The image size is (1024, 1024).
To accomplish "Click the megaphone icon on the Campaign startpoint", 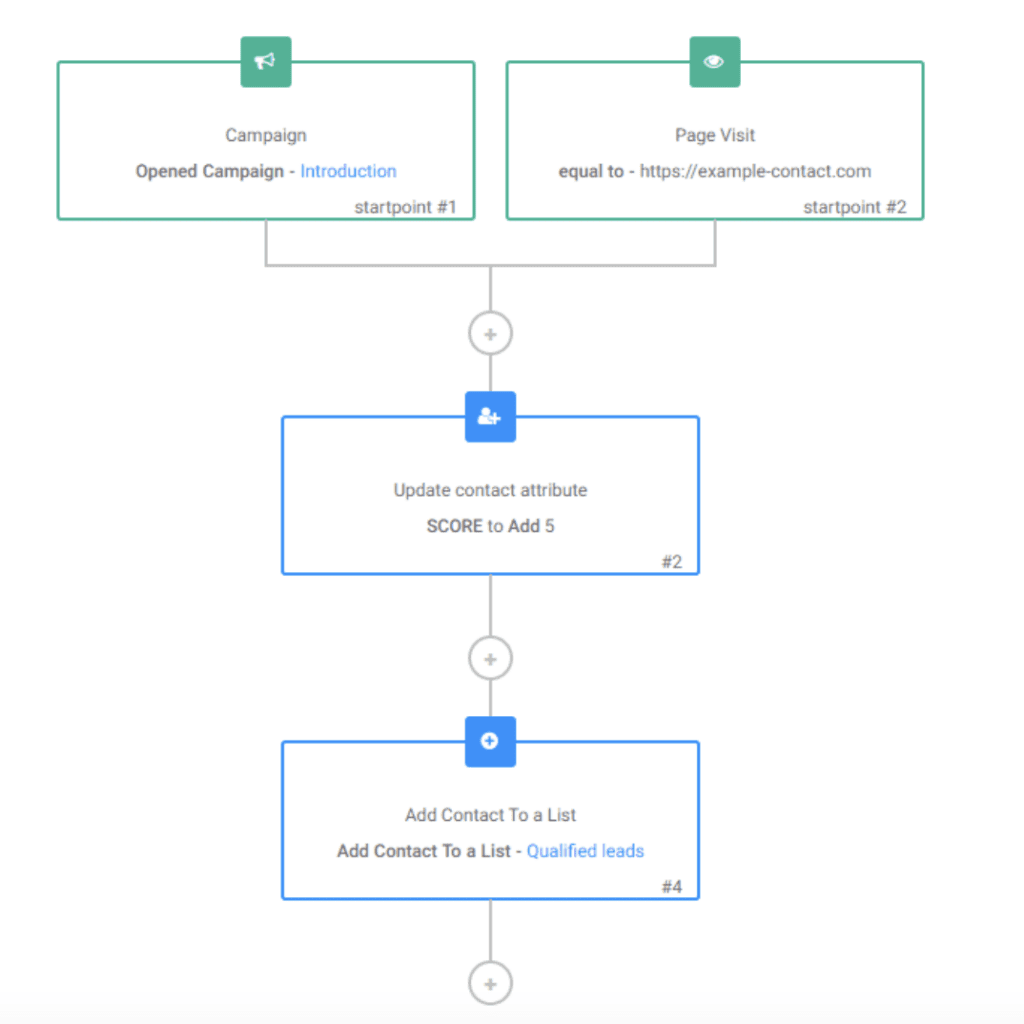I will pyautogui.click(x=266, y=60).
